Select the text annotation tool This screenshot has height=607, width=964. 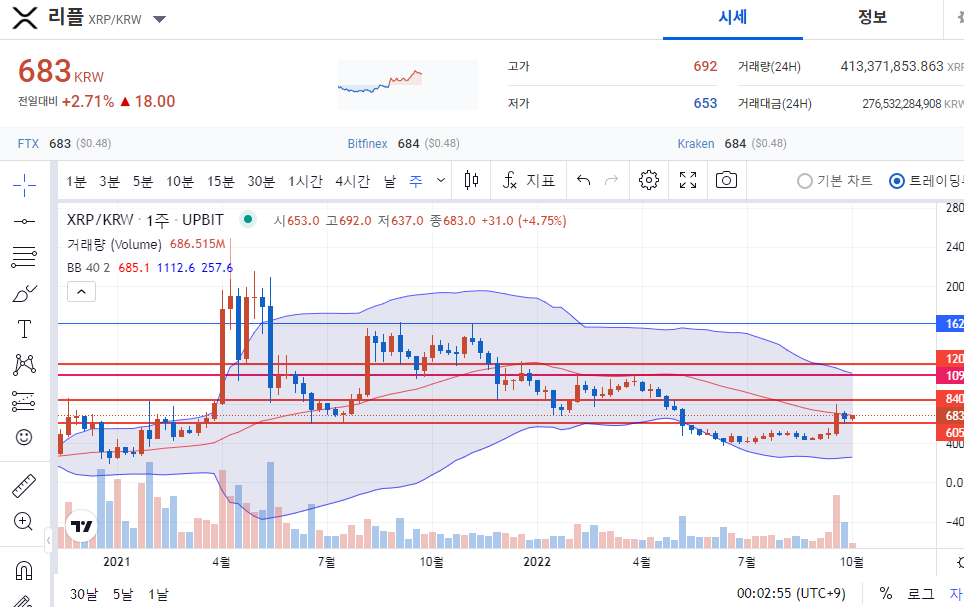(x=24, y=329)
